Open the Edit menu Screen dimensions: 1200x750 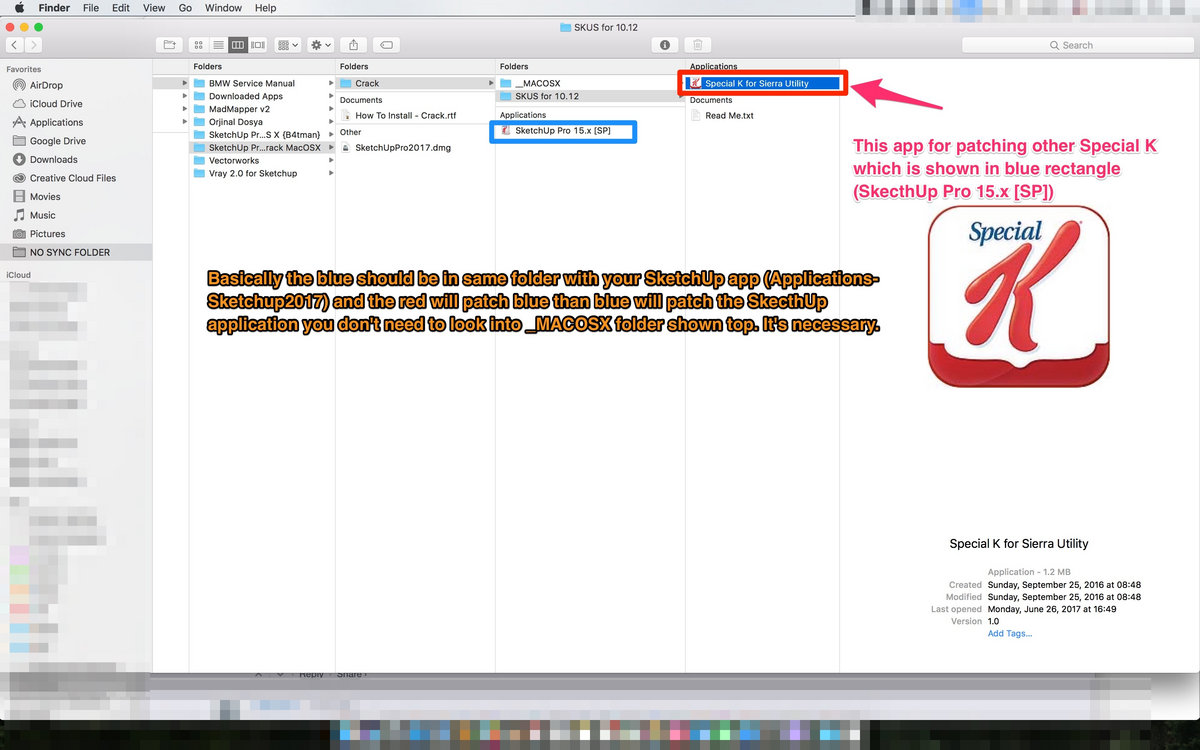click(121, 8)
